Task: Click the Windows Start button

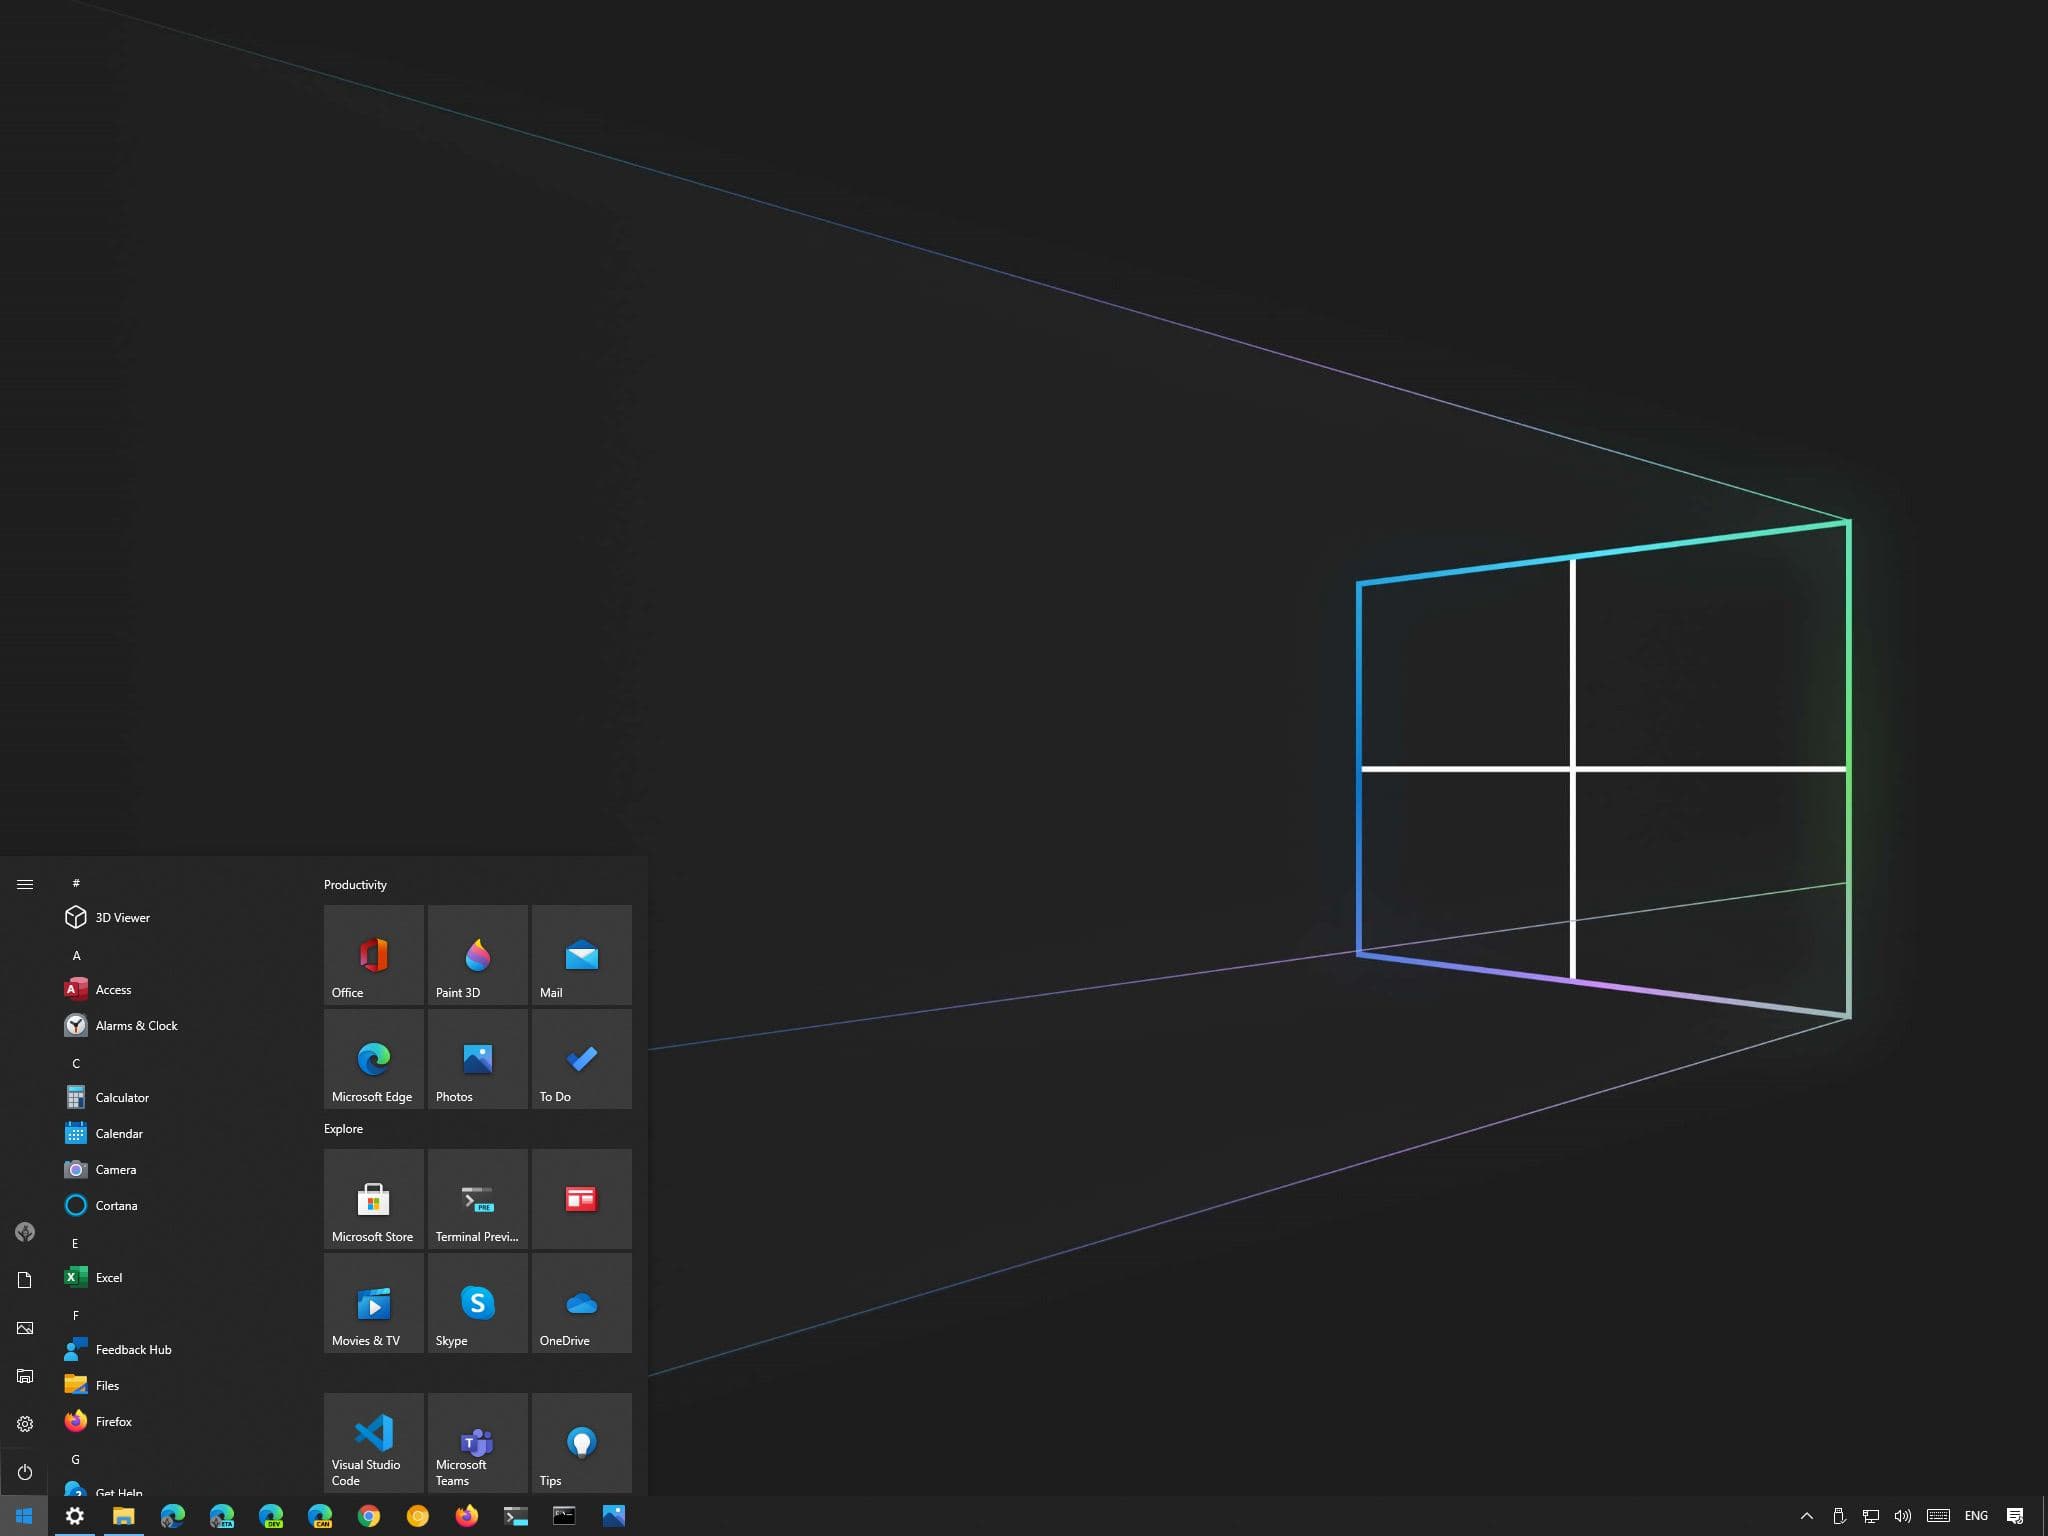Action: (24, 1516)
